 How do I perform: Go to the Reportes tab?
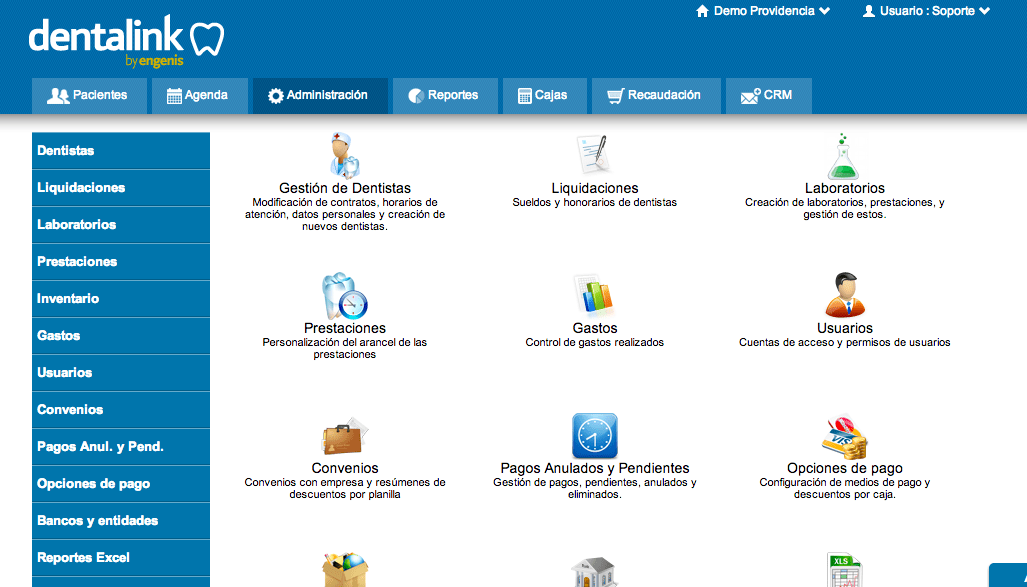click(x=443, y=96)
